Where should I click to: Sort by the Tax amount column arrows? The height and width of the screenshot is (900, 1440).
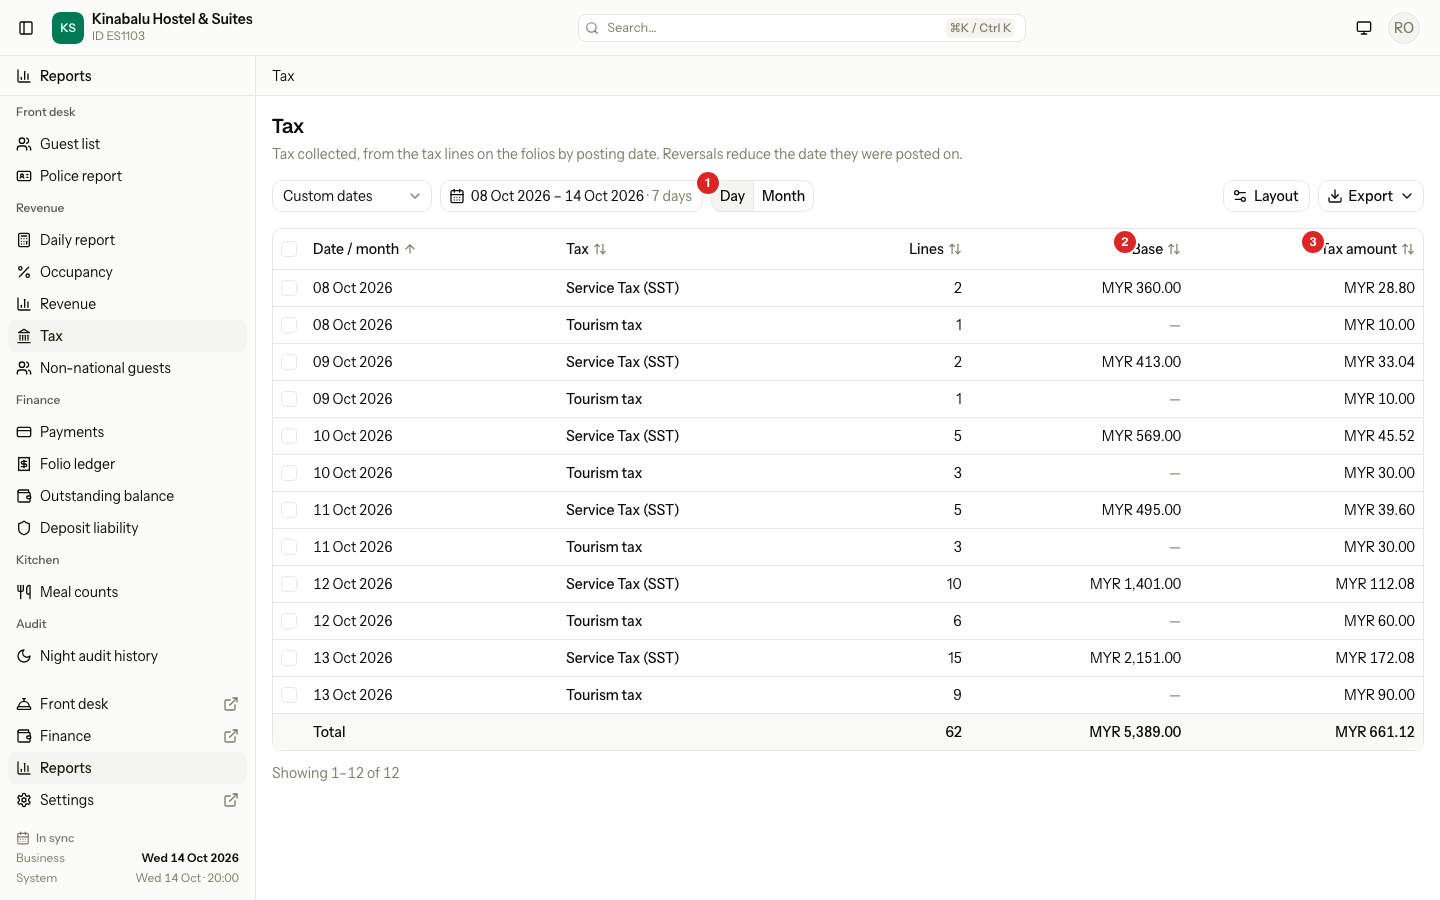click(x=1408, y=249)
